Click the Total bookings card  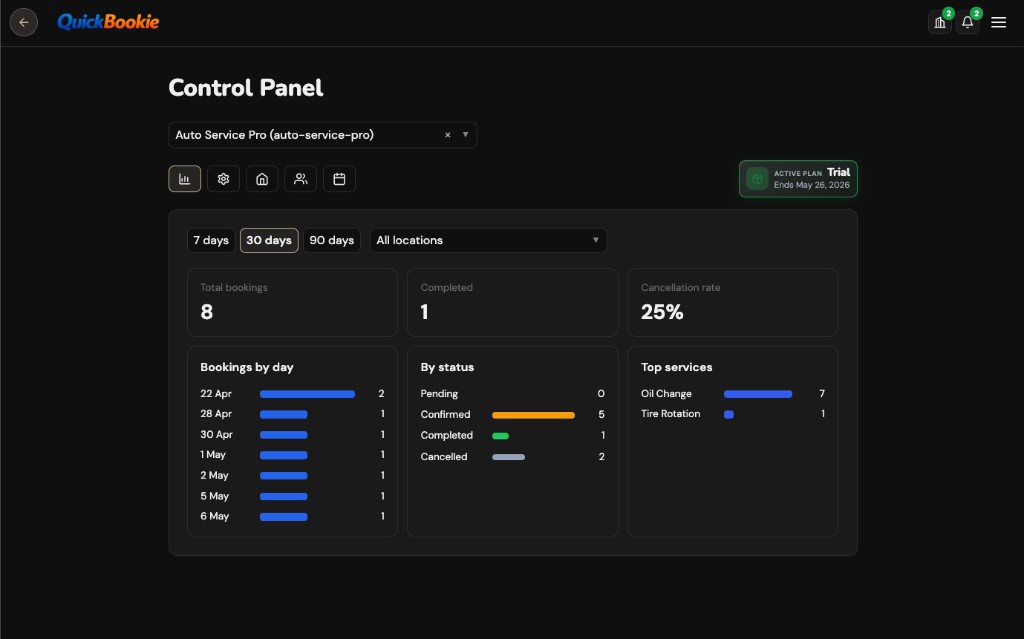click(293, 303)
